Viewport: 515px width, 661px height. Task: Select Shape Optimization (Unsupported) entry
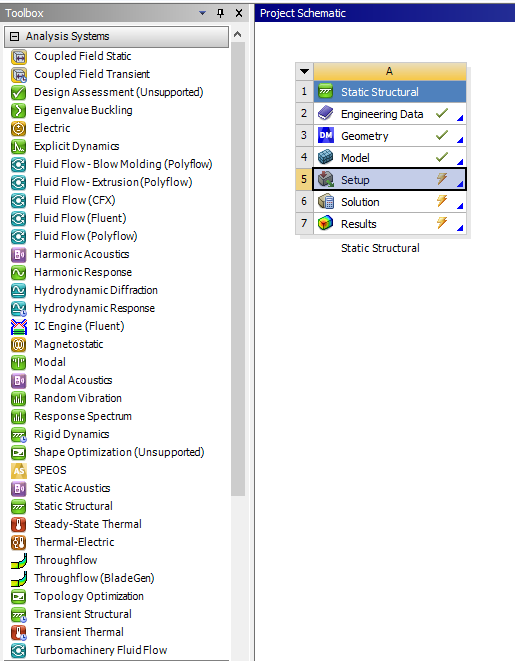pos(119,452)
